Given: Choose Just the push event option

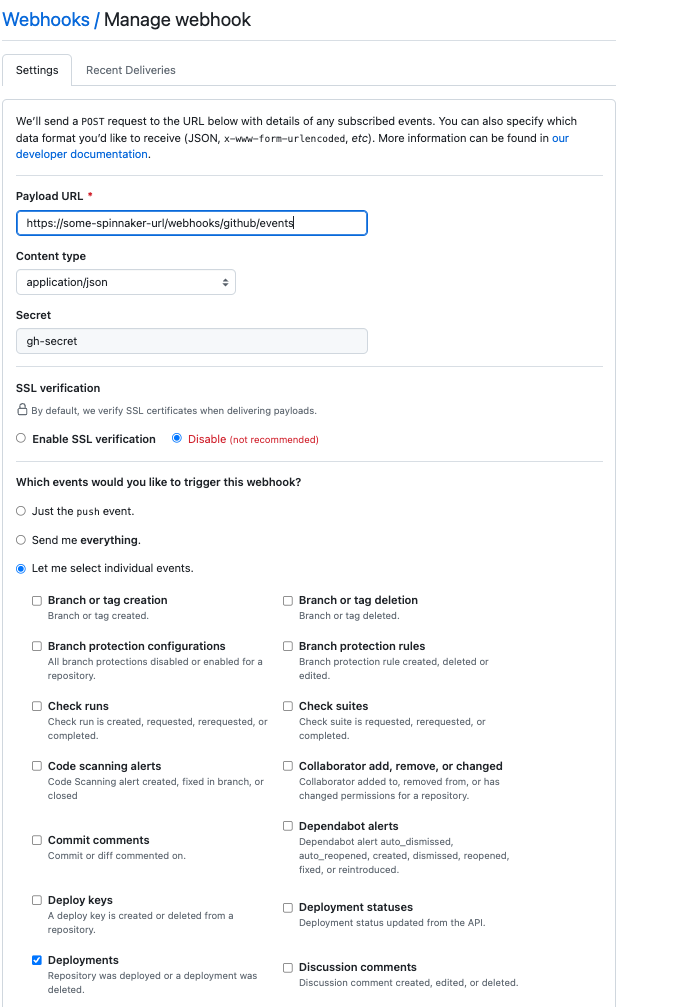Looking at the screenshot, I should [22, 511].
